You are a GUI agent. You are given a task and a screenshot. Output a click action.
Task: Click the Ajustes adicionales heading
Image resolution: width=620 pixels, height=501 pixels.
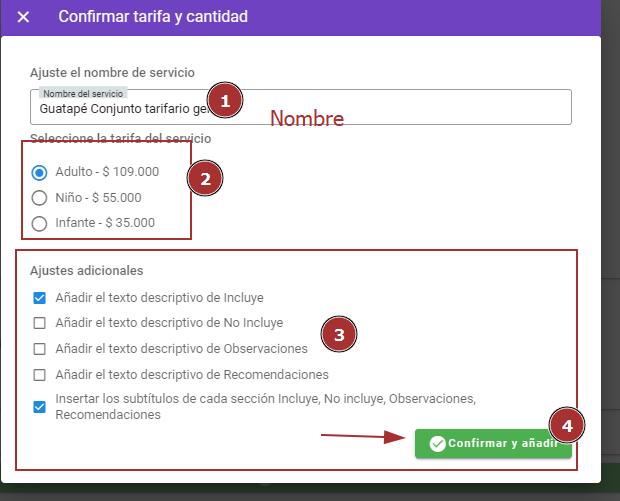pyautogui.click(x=87, y=271)
